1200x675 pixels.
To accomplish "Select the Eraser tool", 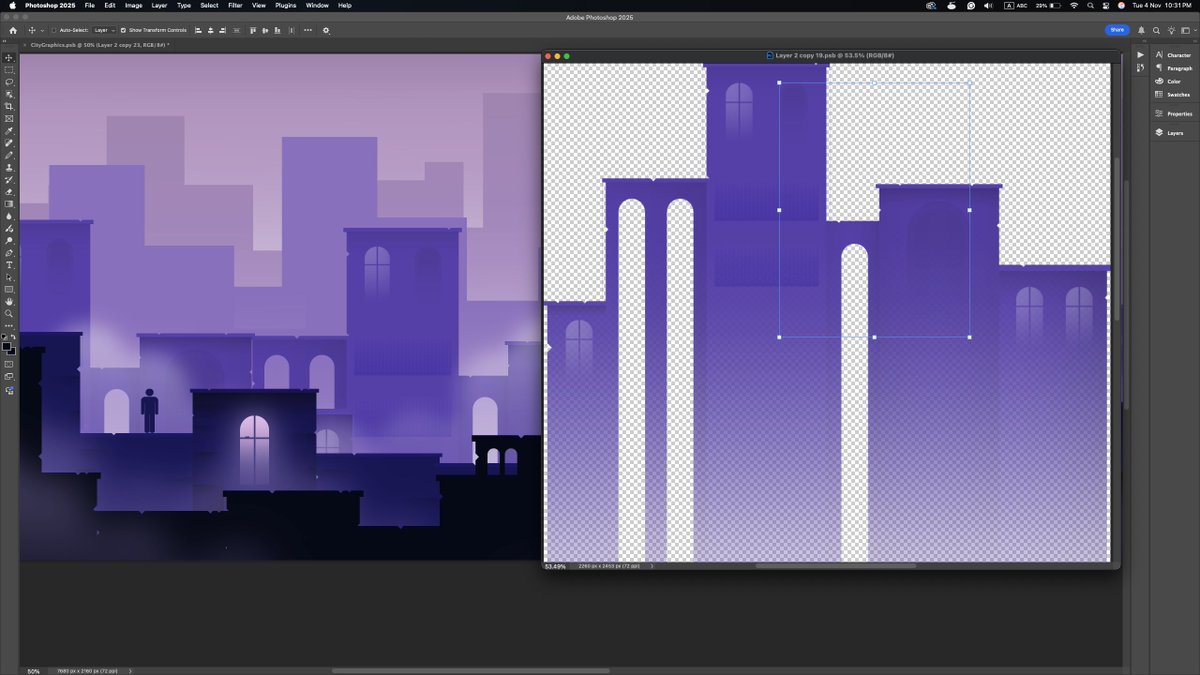I will [x=8, y=191].
